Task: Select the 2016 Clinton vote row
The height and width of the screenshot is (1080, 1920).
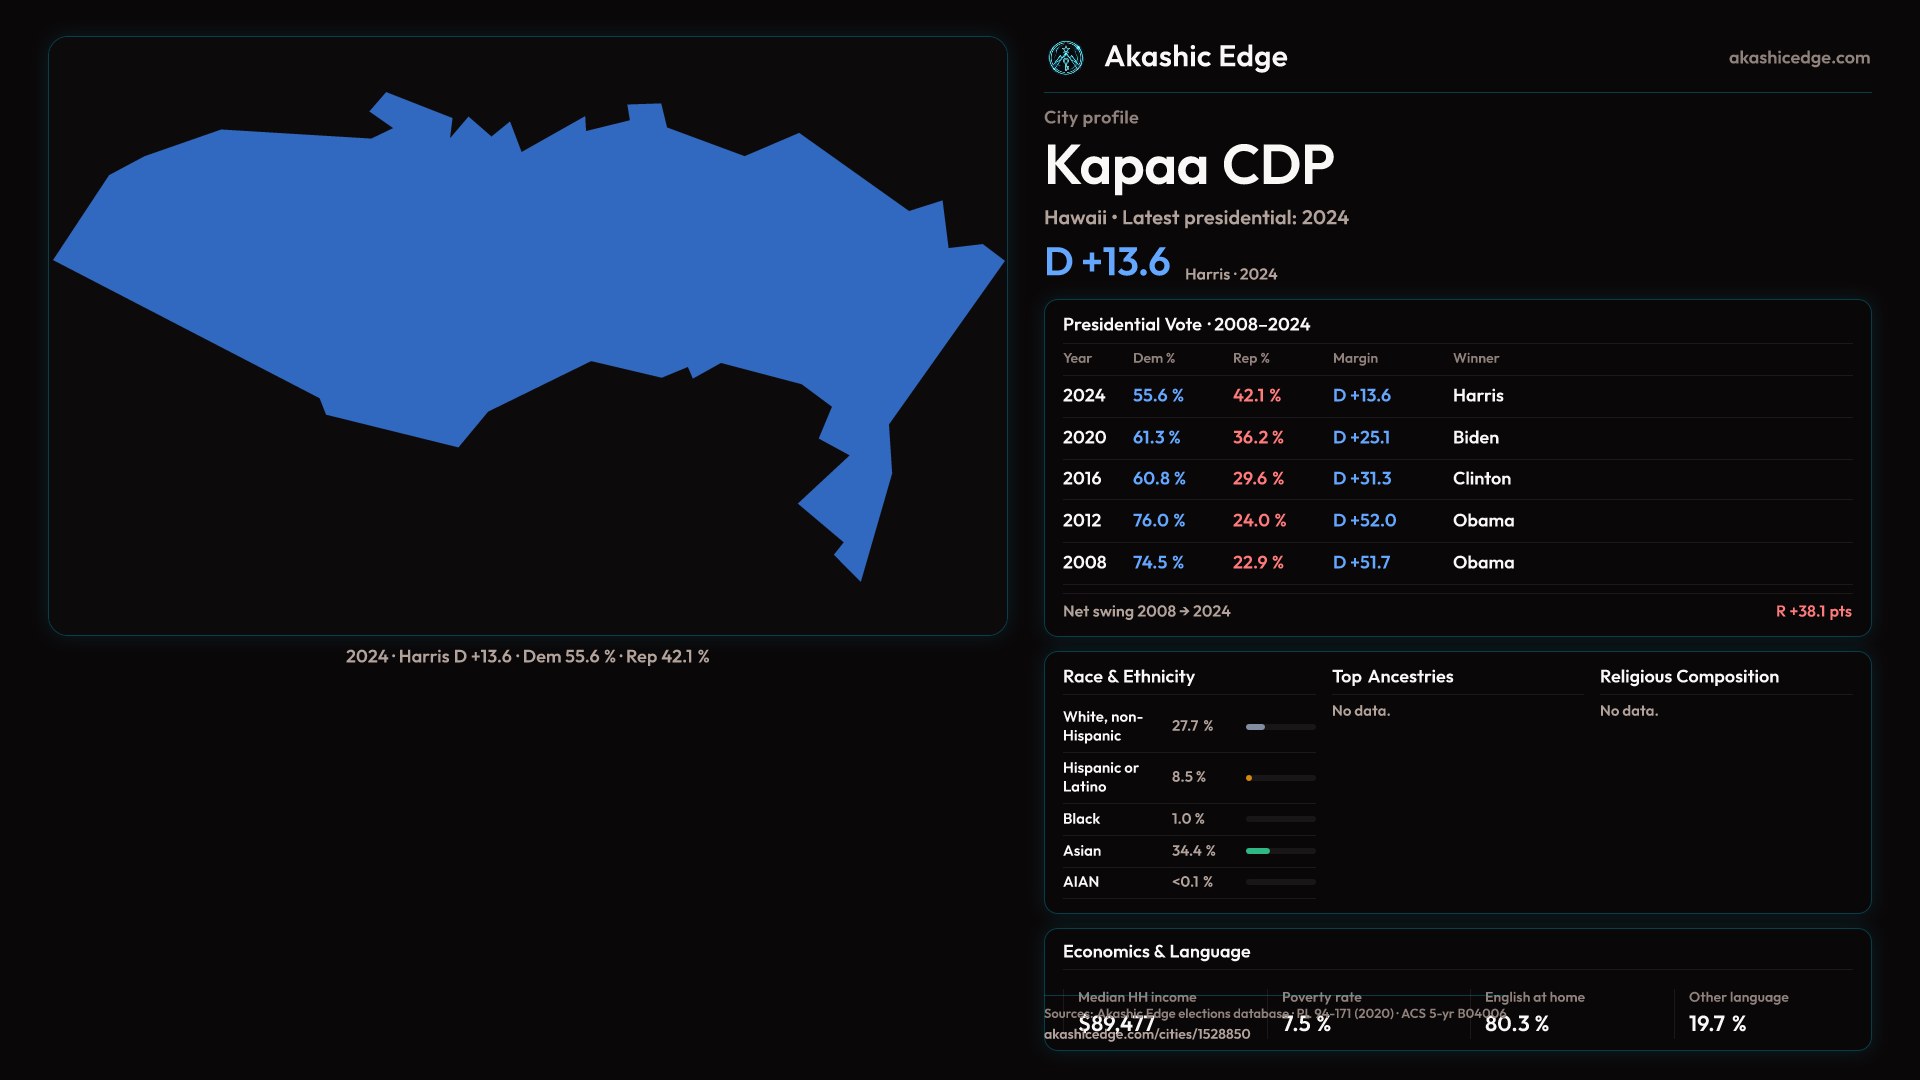Action: coord(1456,479)
